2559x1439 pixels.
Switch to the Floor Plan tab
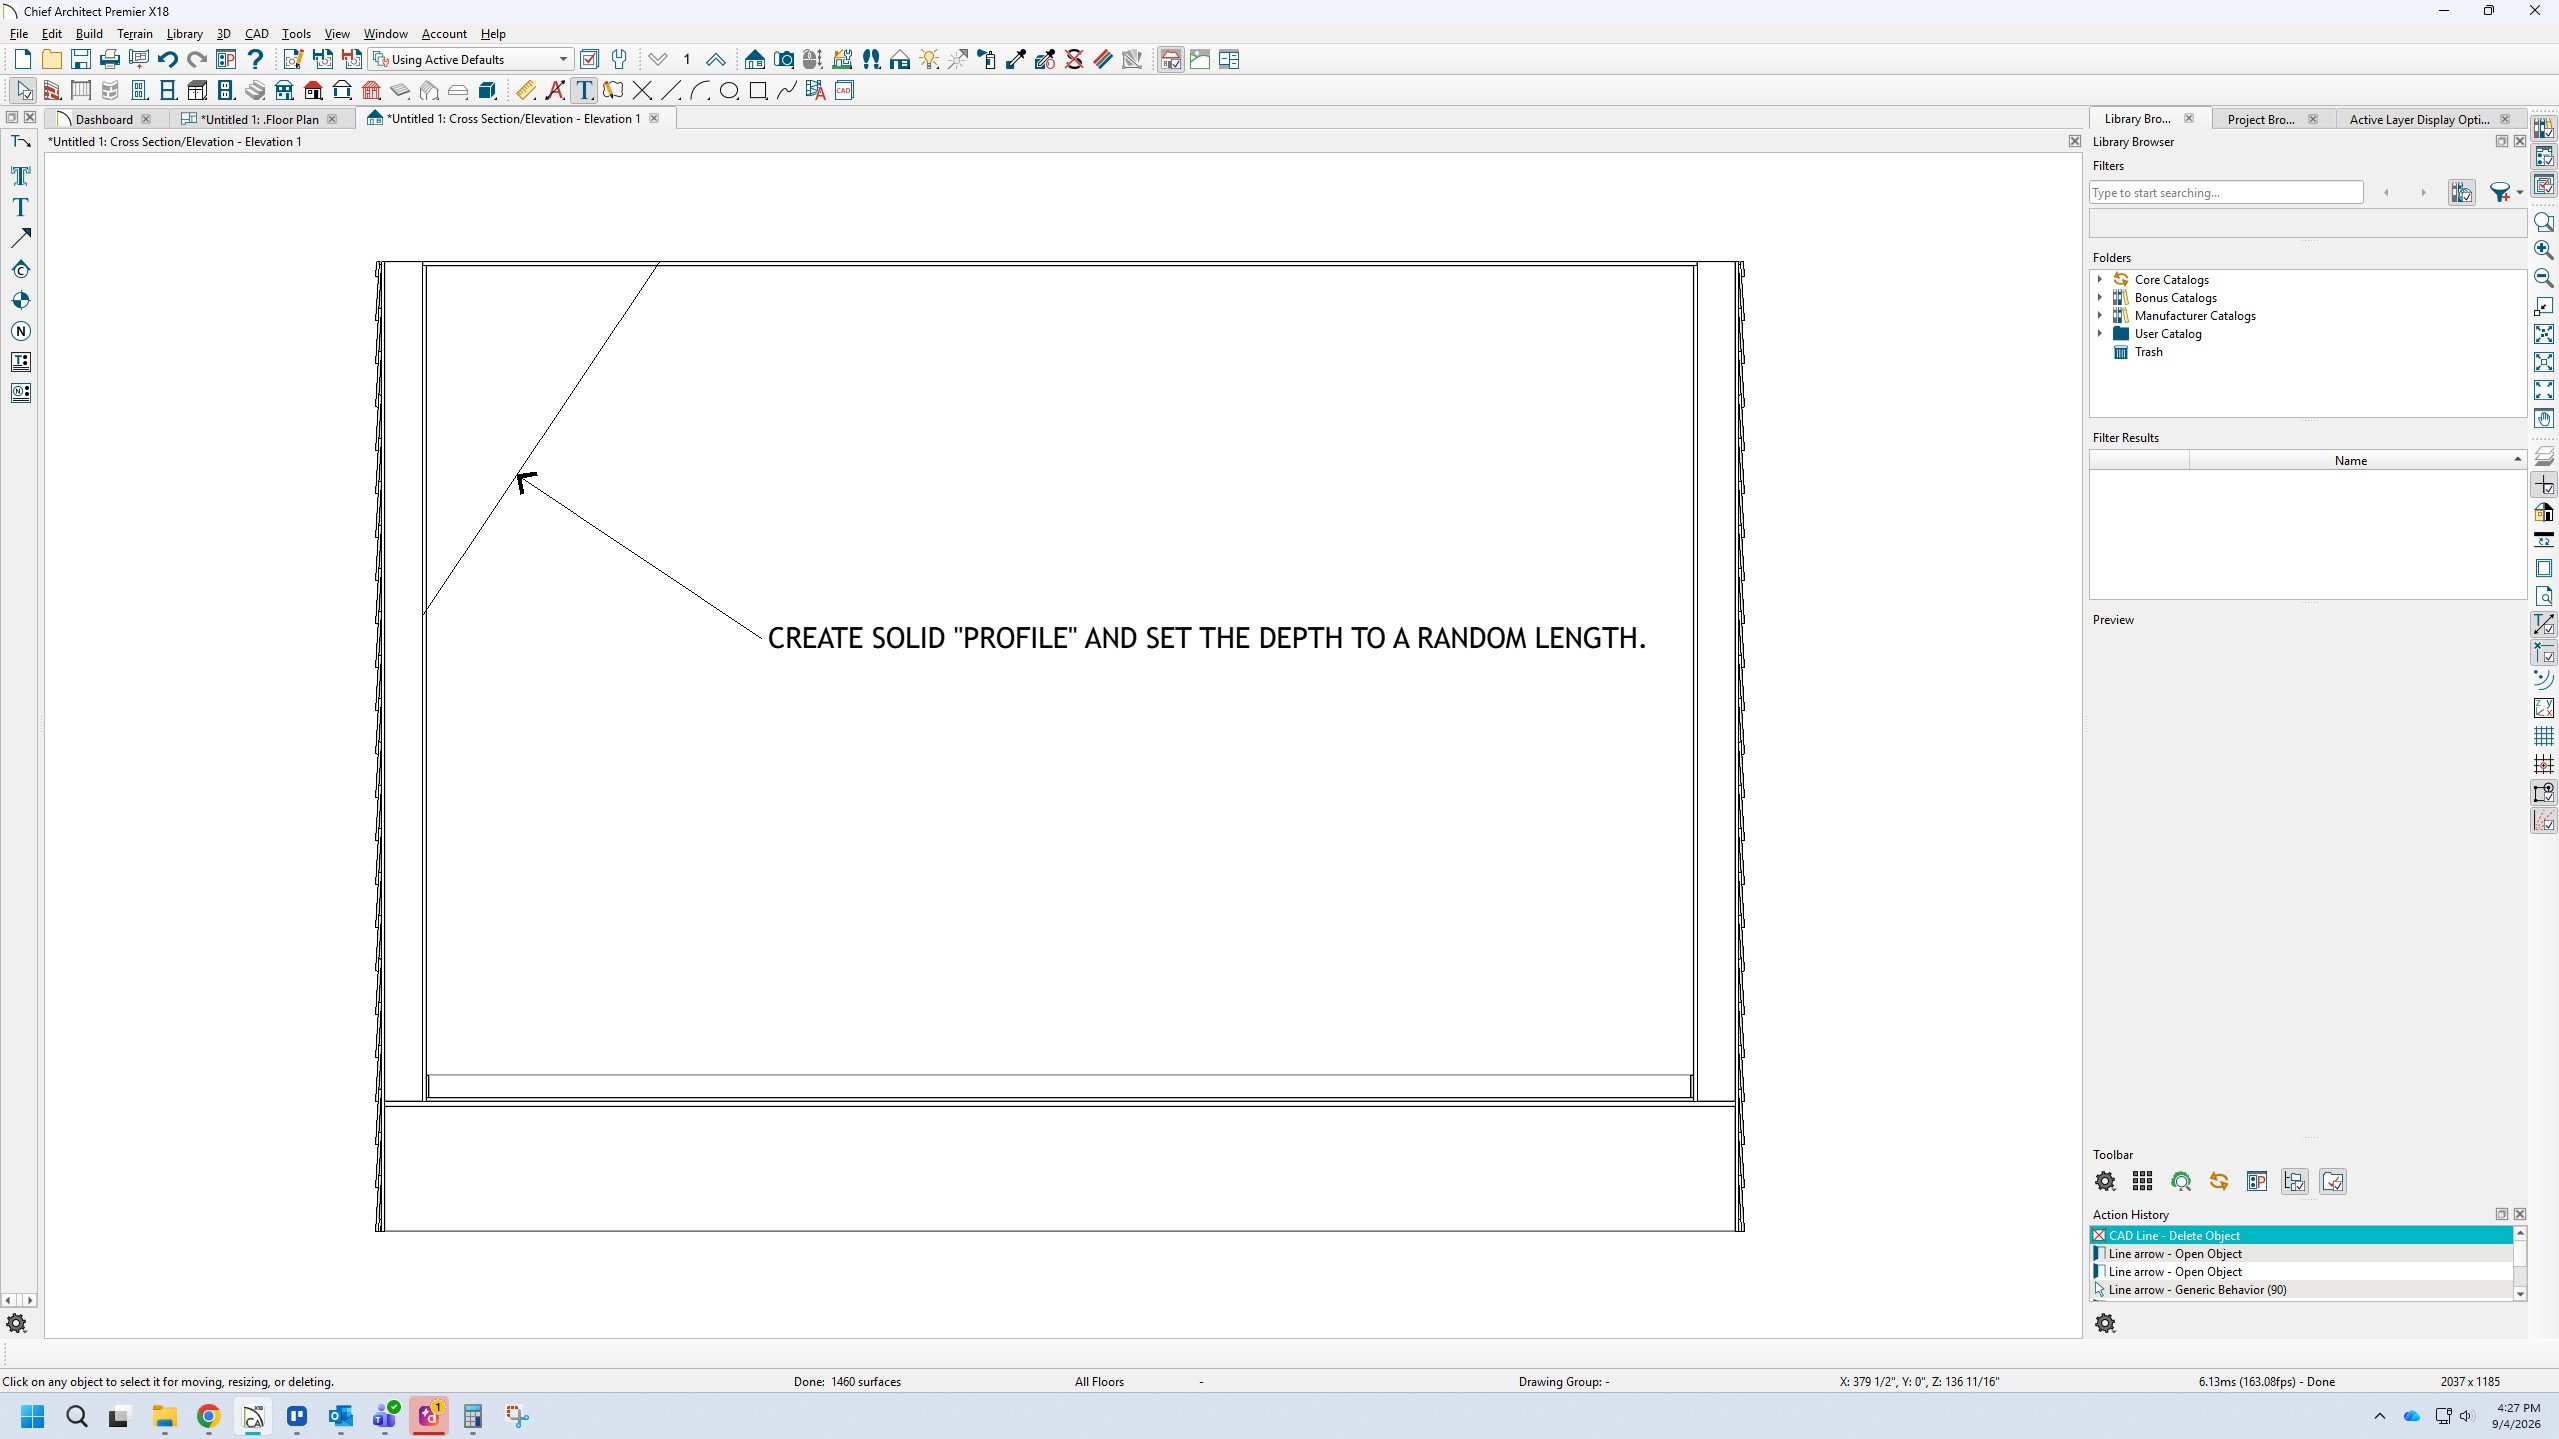coord(260,119)
